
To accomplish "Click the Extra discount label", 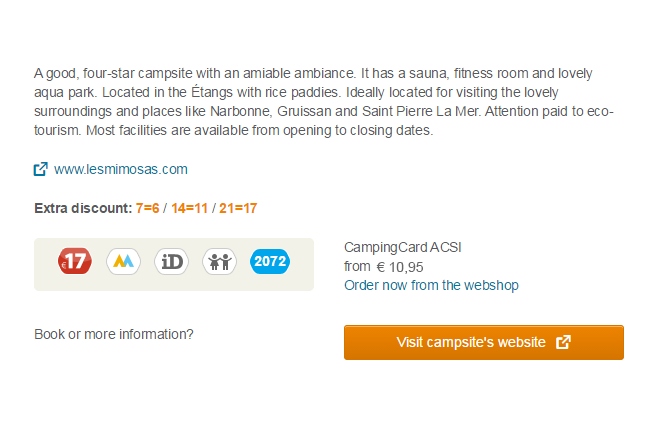I will pos(83,208).
